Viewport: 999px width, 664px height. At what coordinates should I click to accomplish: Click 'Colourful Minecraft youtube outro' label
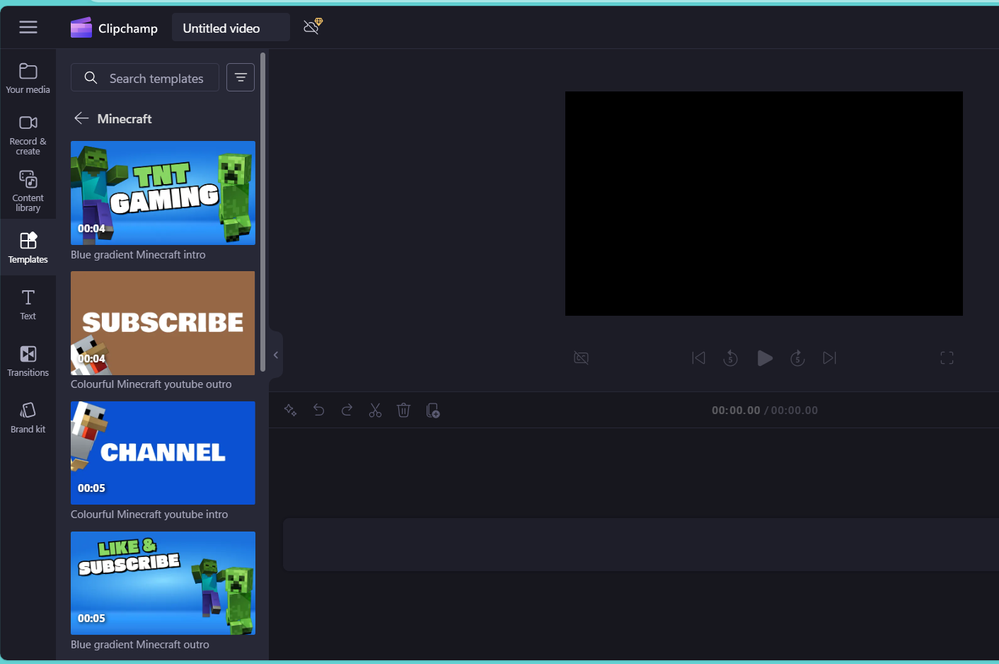point(151,384)
